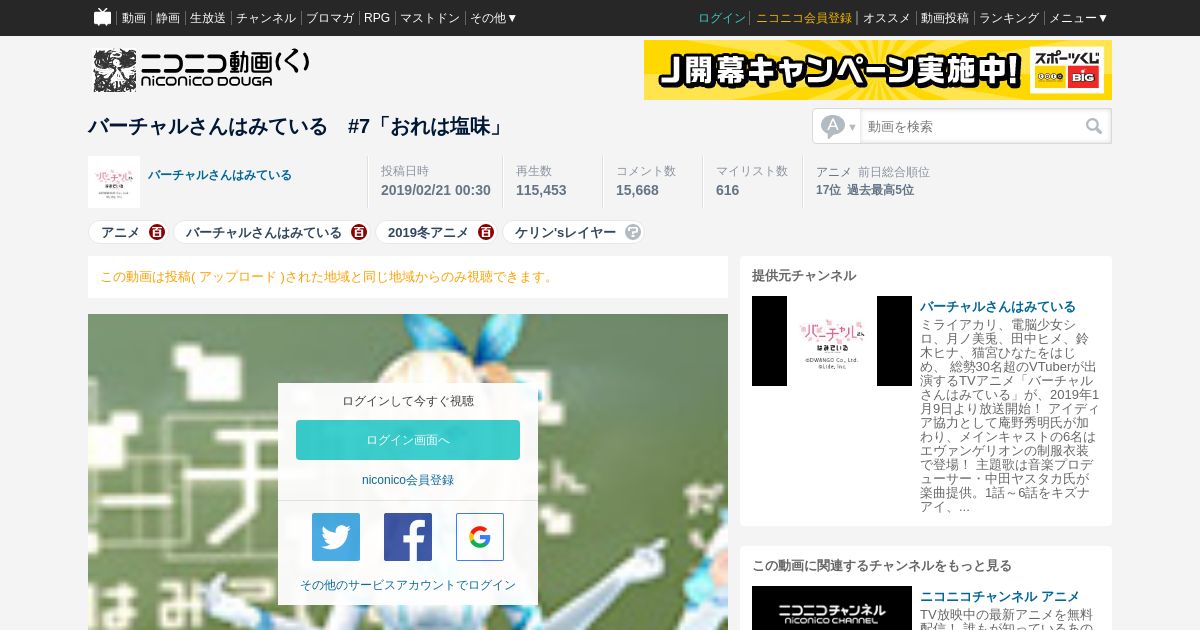Open ブロマガ in the top navigation

(330, 18)
